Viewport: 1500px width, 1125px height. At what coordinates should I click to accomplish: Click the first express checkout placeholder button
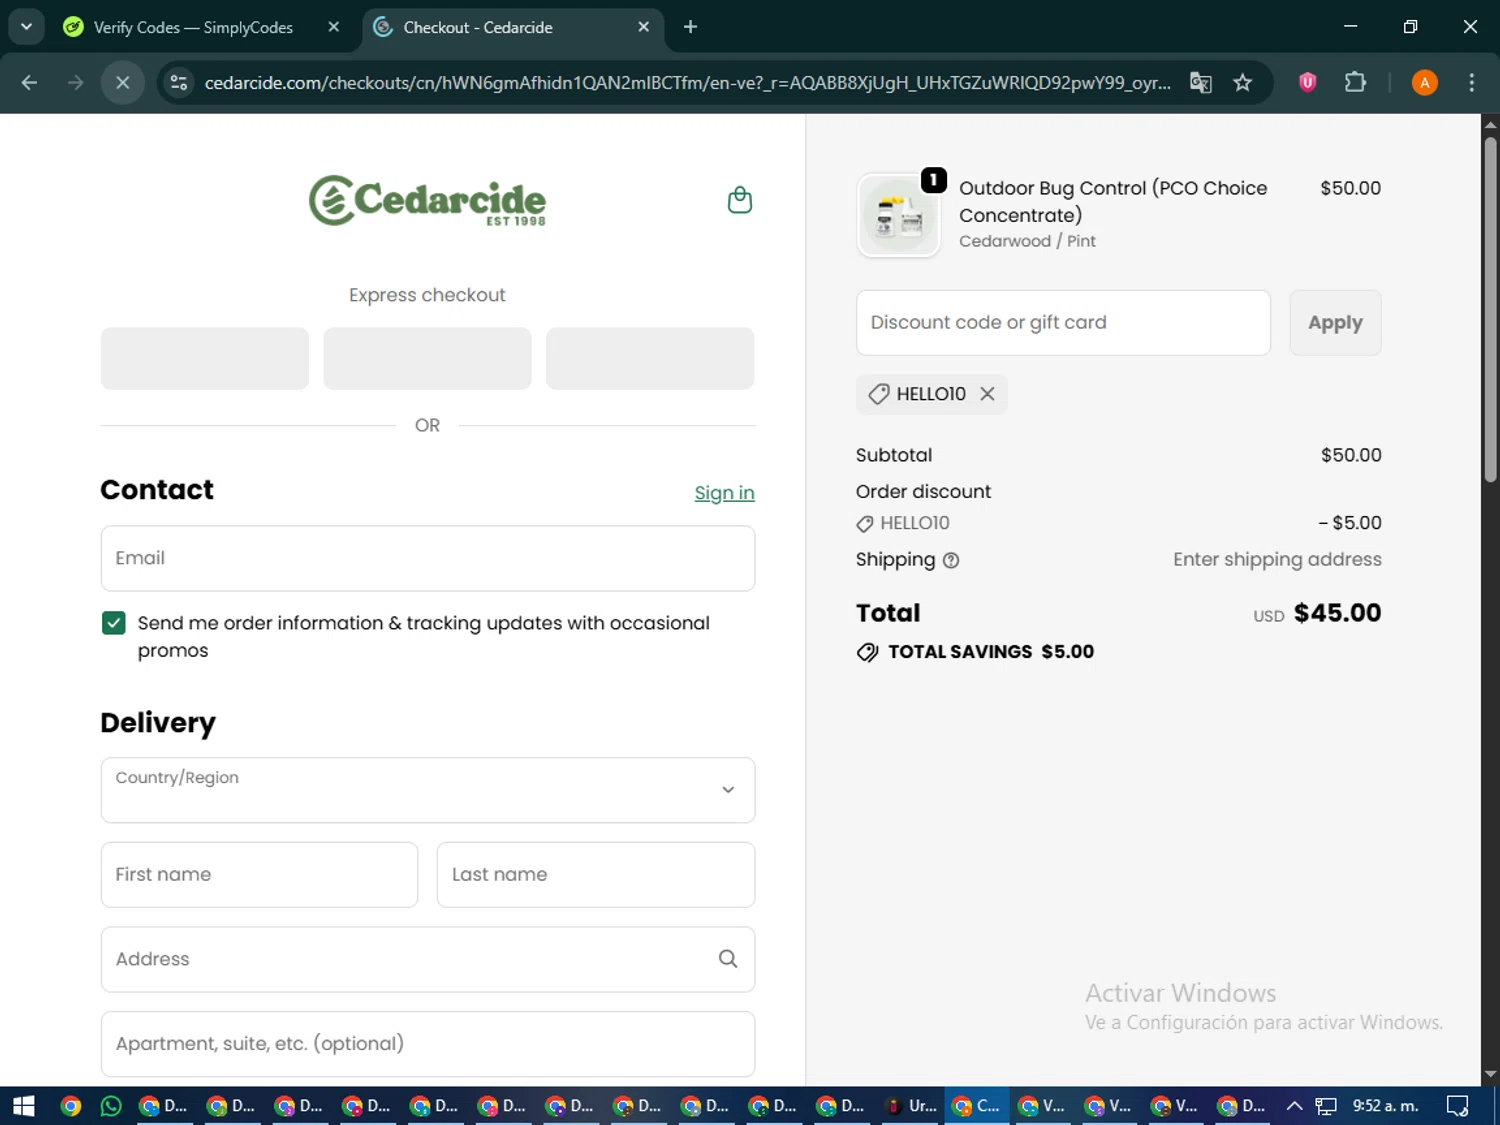click(x=205, y=358)
